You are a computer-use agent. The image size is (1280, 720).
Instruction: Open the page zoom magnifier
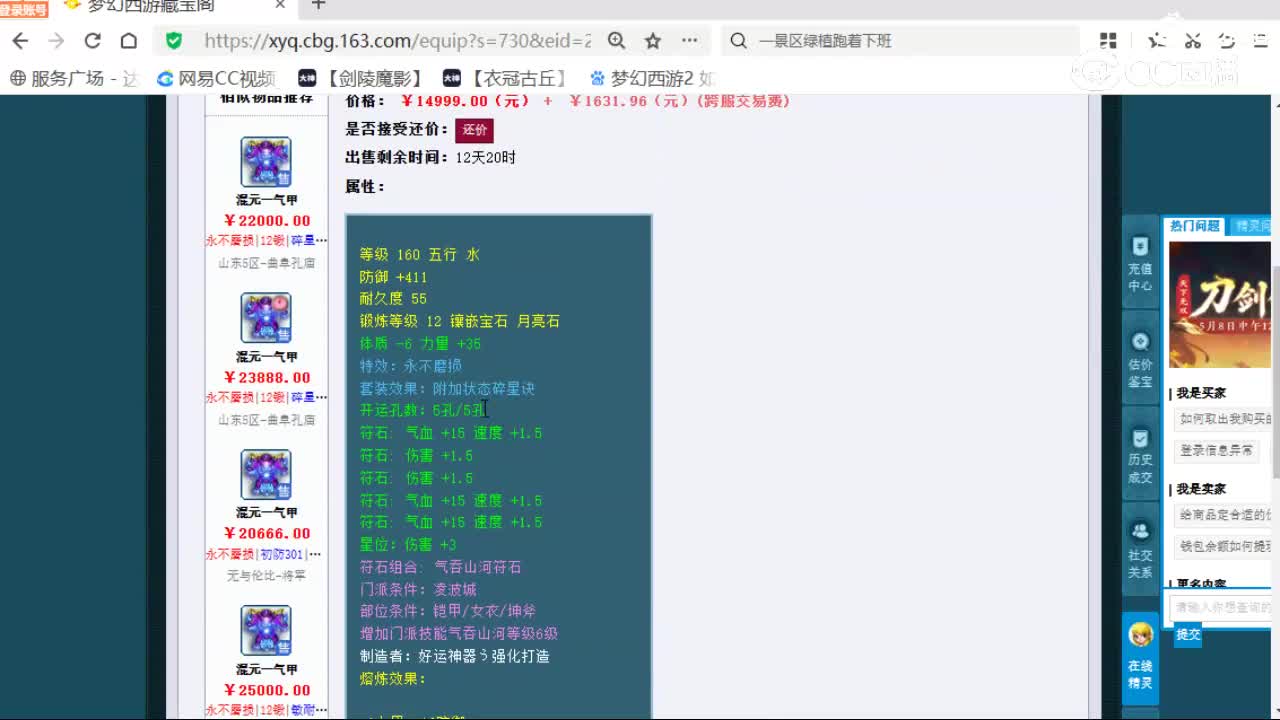pyautogui.click(x=617, y=41)
